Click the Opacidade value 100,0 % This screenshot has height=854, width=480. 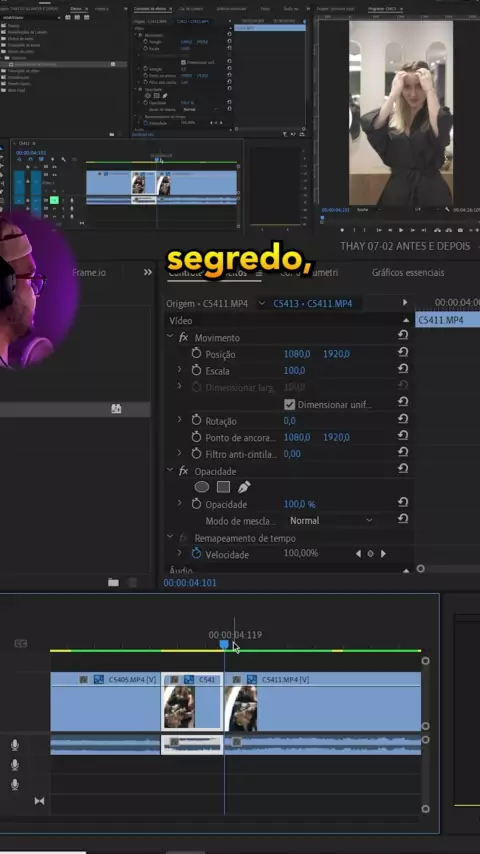coord(300,504)
